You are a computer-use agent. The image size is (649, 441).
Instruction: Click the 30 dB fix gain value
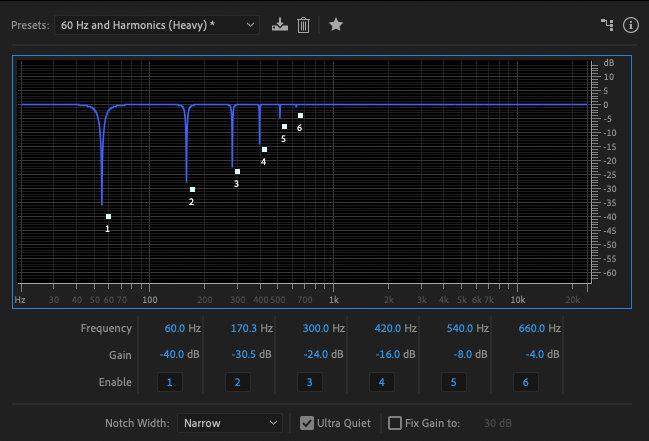(x=498, y=423)
